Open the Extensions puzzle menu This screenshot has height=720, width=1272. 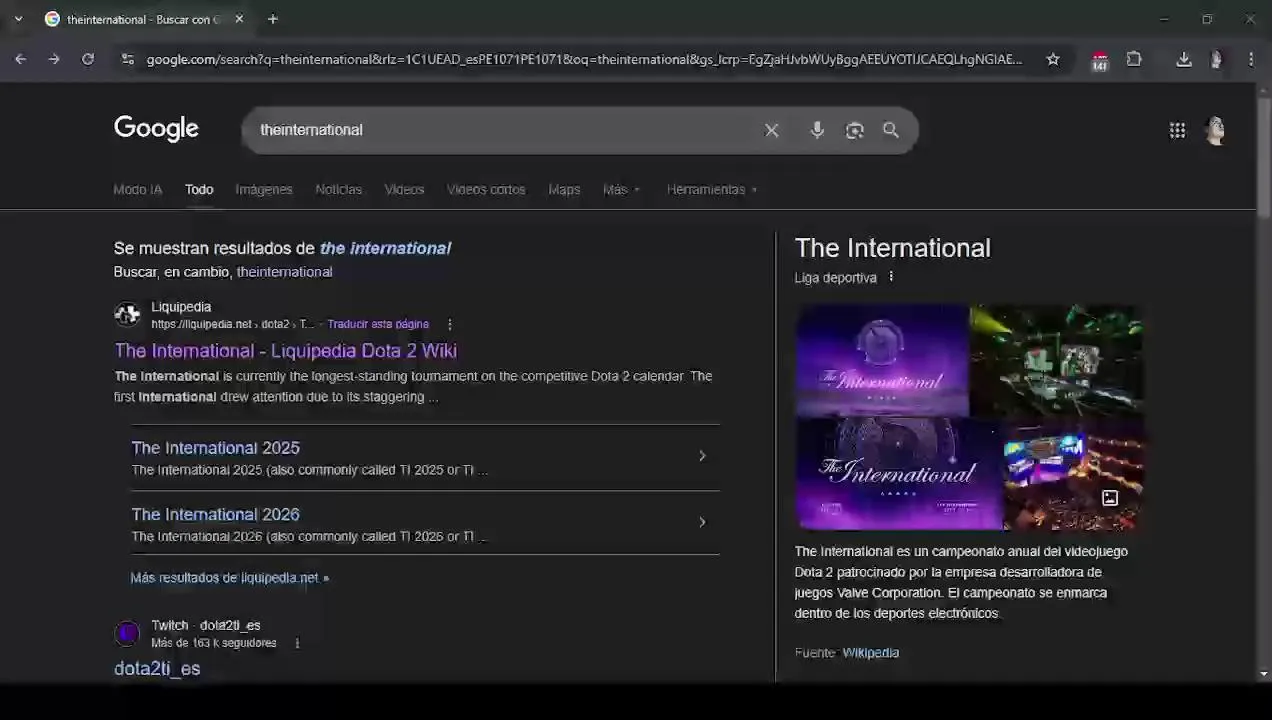[1134, 59]
